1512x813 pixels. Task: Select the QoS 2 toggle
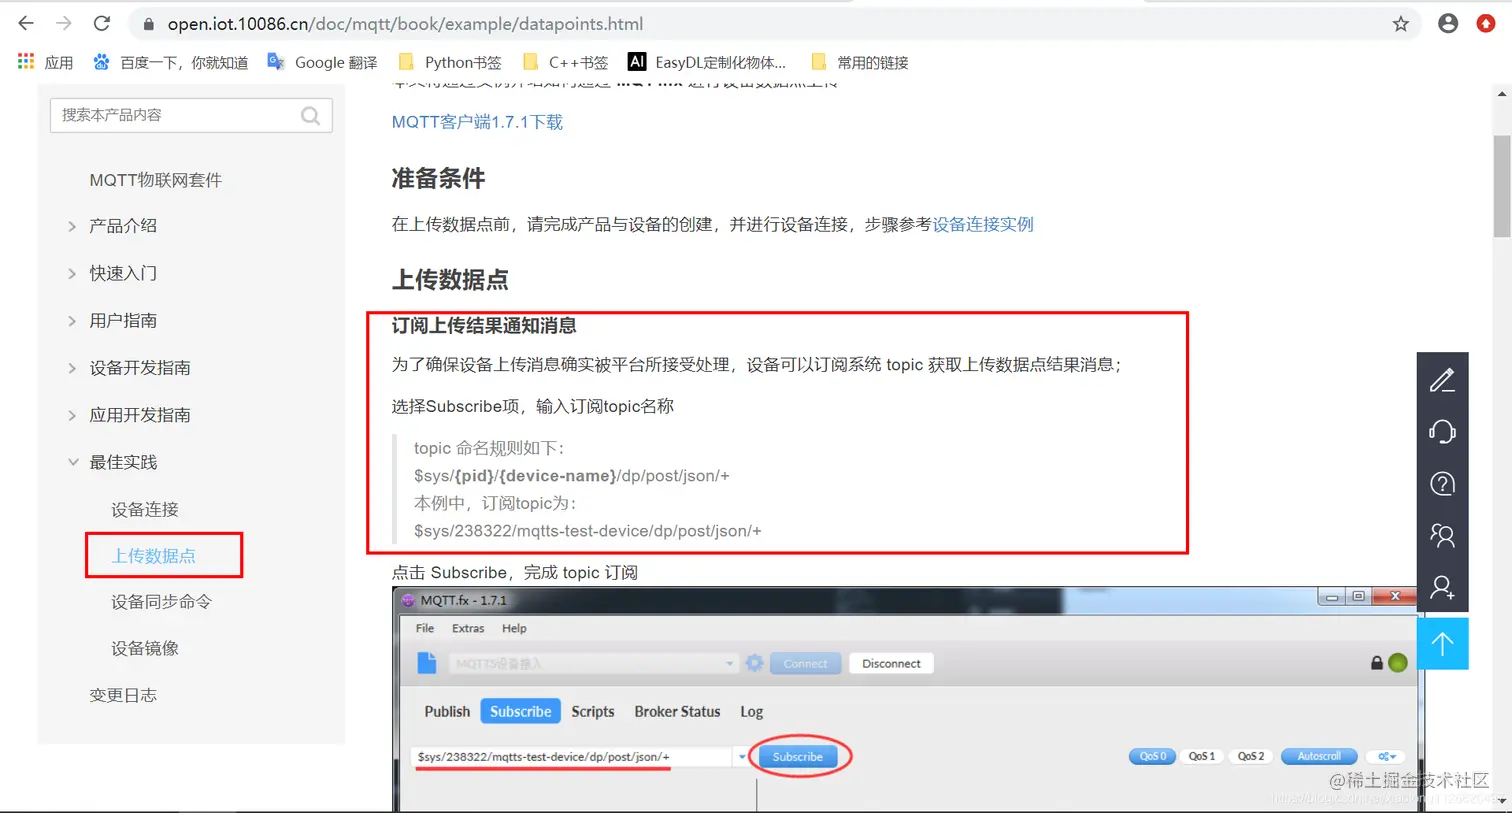click(1251, 757)
